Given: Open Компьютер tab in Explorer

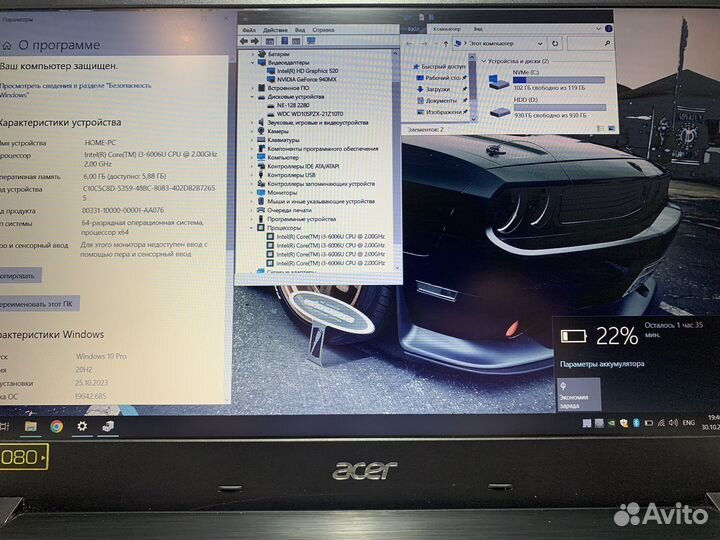Looking at the screenshot, I should click(447, 29).
